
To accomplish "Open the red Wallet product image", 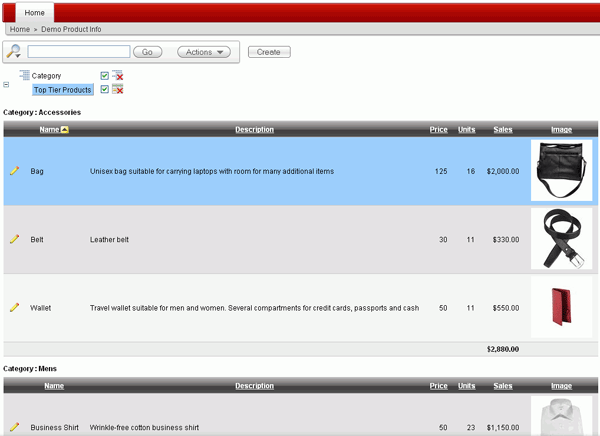I will point(561,307).
